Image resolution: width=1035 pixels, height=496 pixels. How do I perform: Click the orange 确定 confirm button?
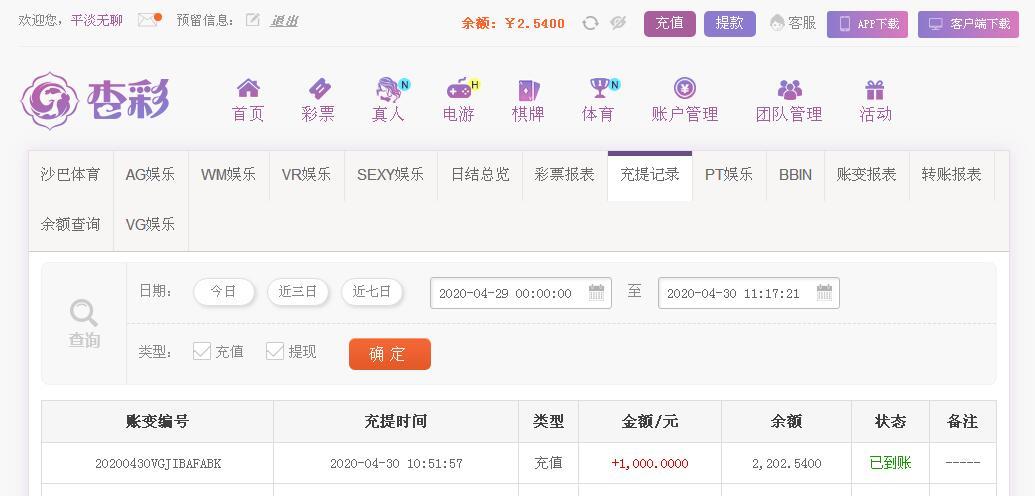click(389, 354)
